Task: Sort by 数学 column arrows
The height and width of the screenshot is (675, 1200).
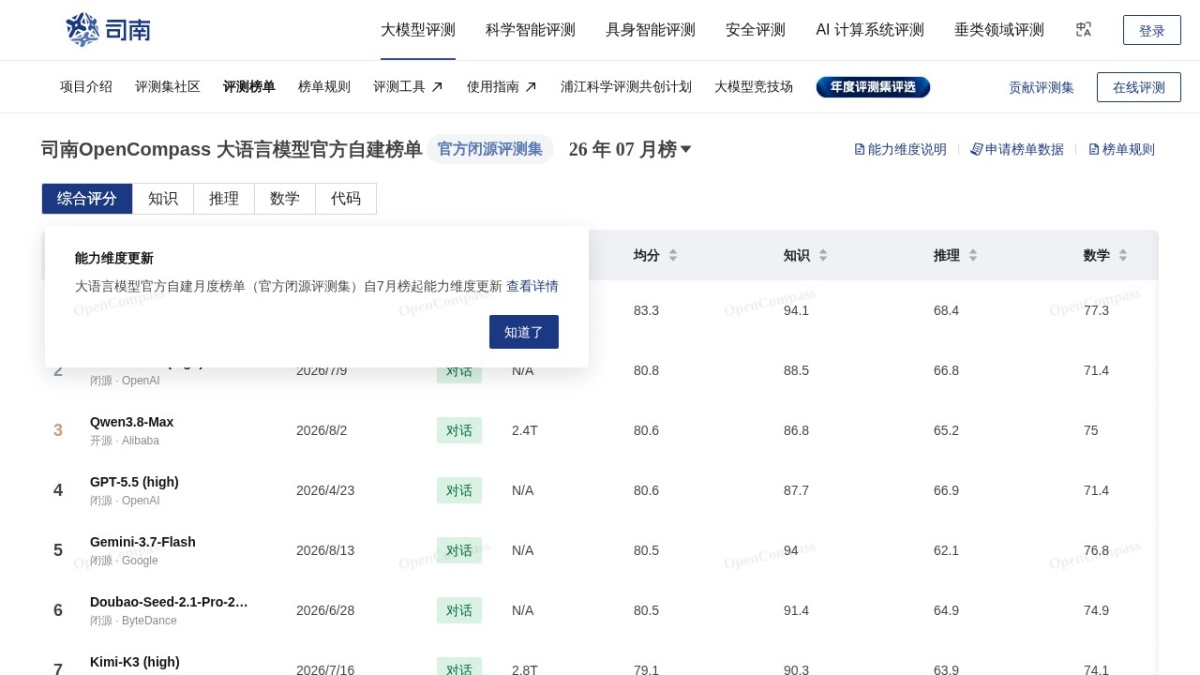Action: [1123, 255]
